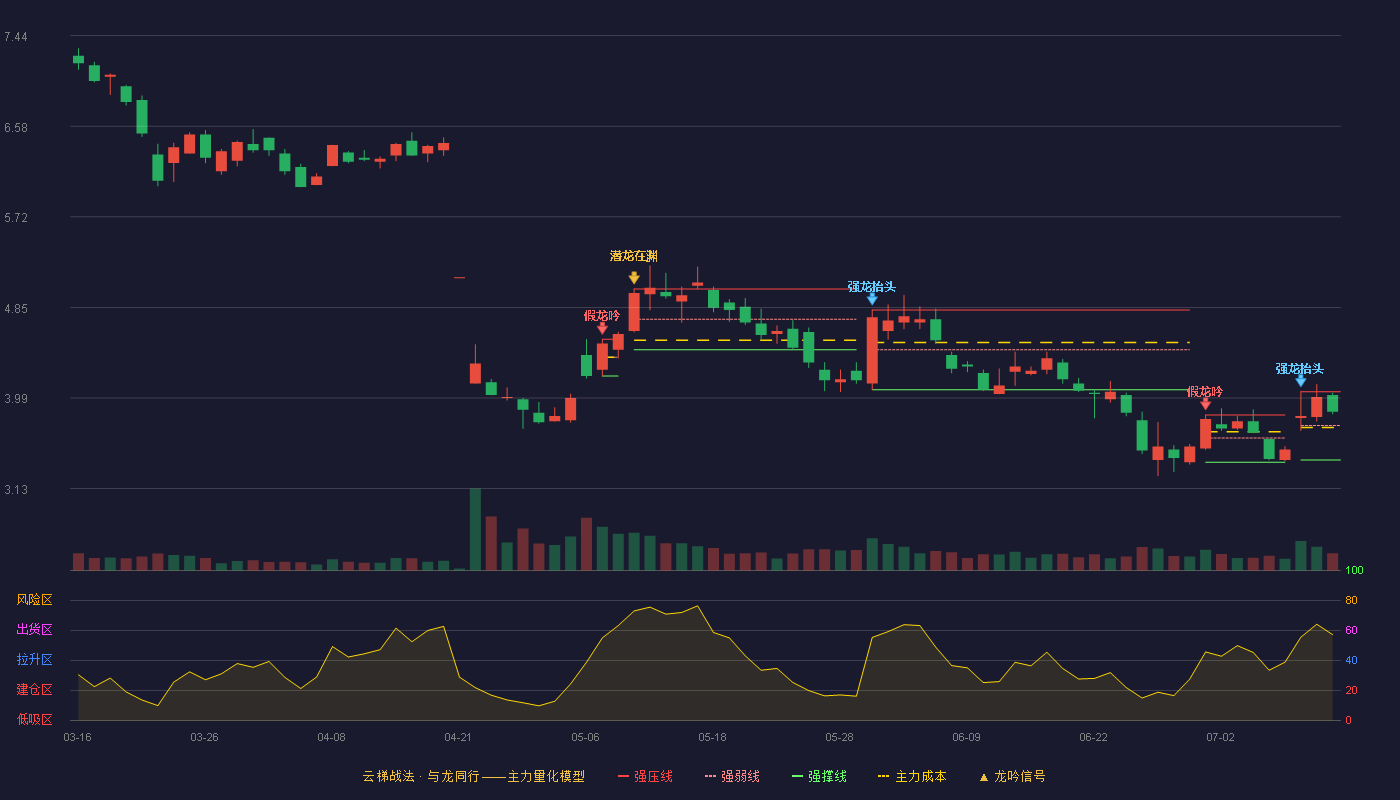
Task: Click the orange 80 indicator scale label
Action: coord(1351,600)
